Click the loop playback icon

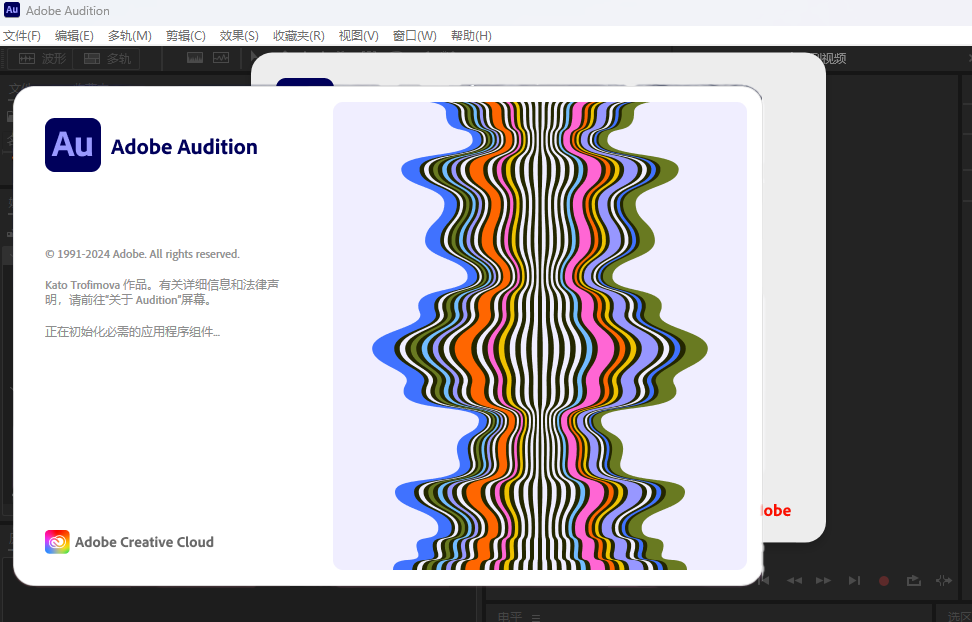(914, 580)
